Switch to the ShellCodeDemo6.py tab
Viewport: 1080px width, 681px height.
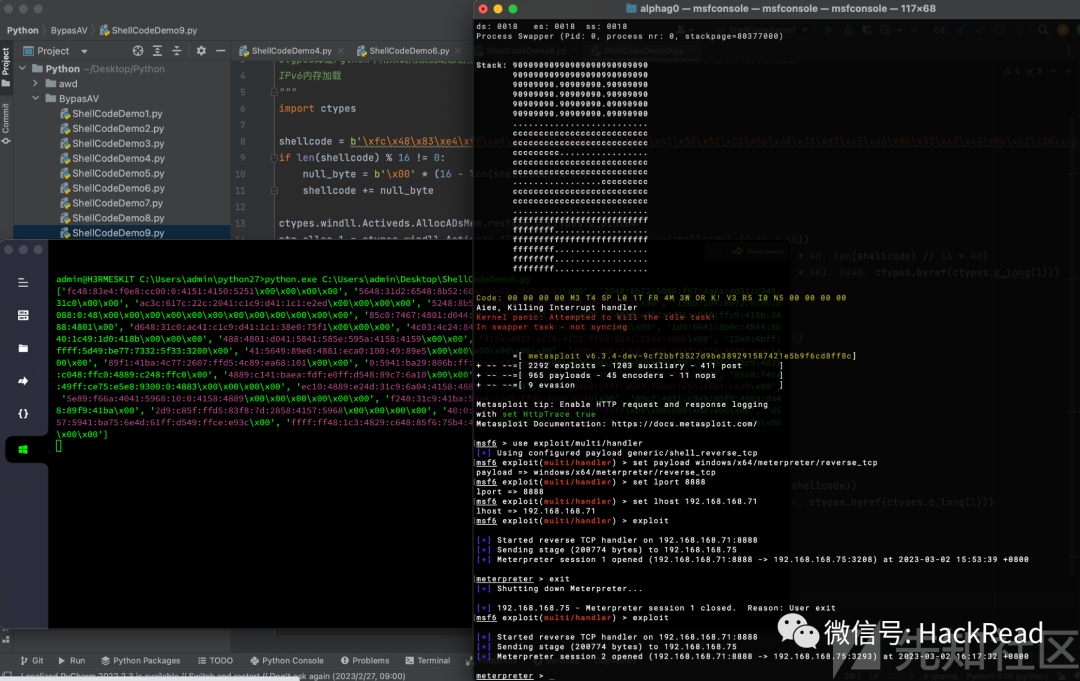click(x=408, y=51)
